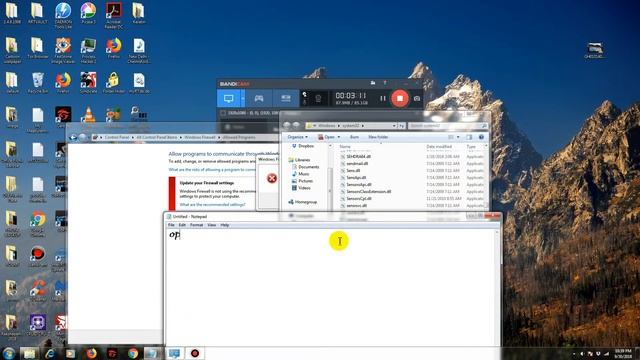
Task: Select SensorsCpl.dll file in Explorer
Action: coord(356,198)
